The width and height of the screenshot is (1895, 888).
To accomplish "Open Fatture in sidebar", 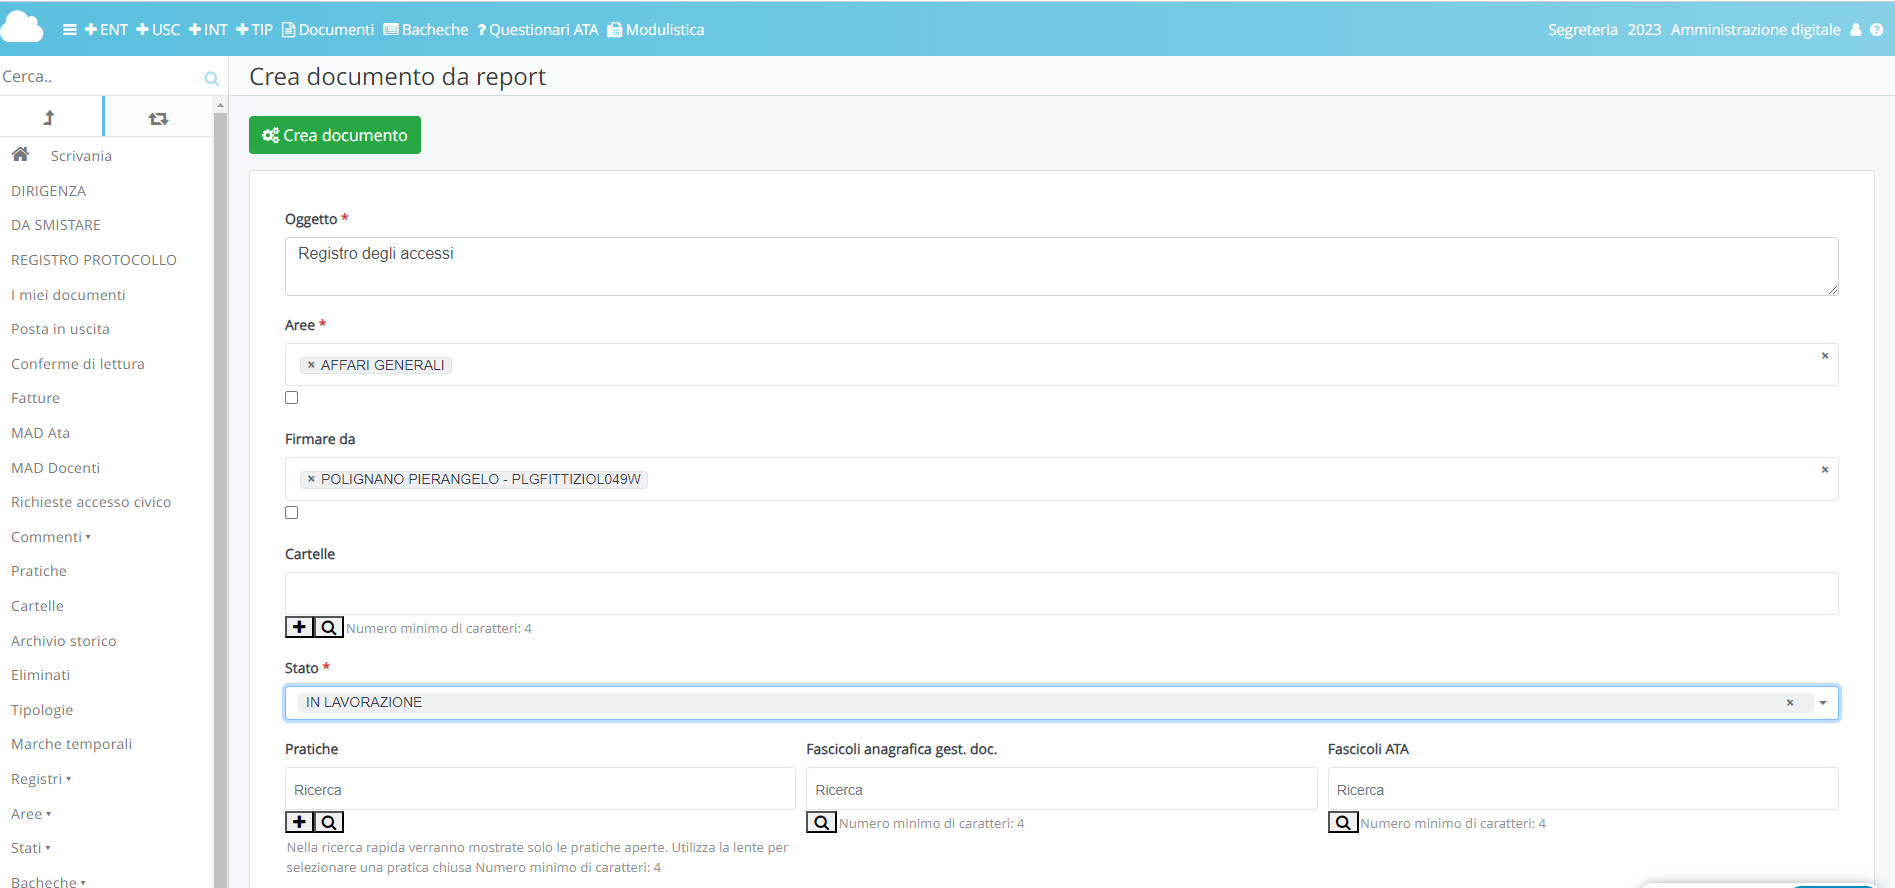I will 35,398.
